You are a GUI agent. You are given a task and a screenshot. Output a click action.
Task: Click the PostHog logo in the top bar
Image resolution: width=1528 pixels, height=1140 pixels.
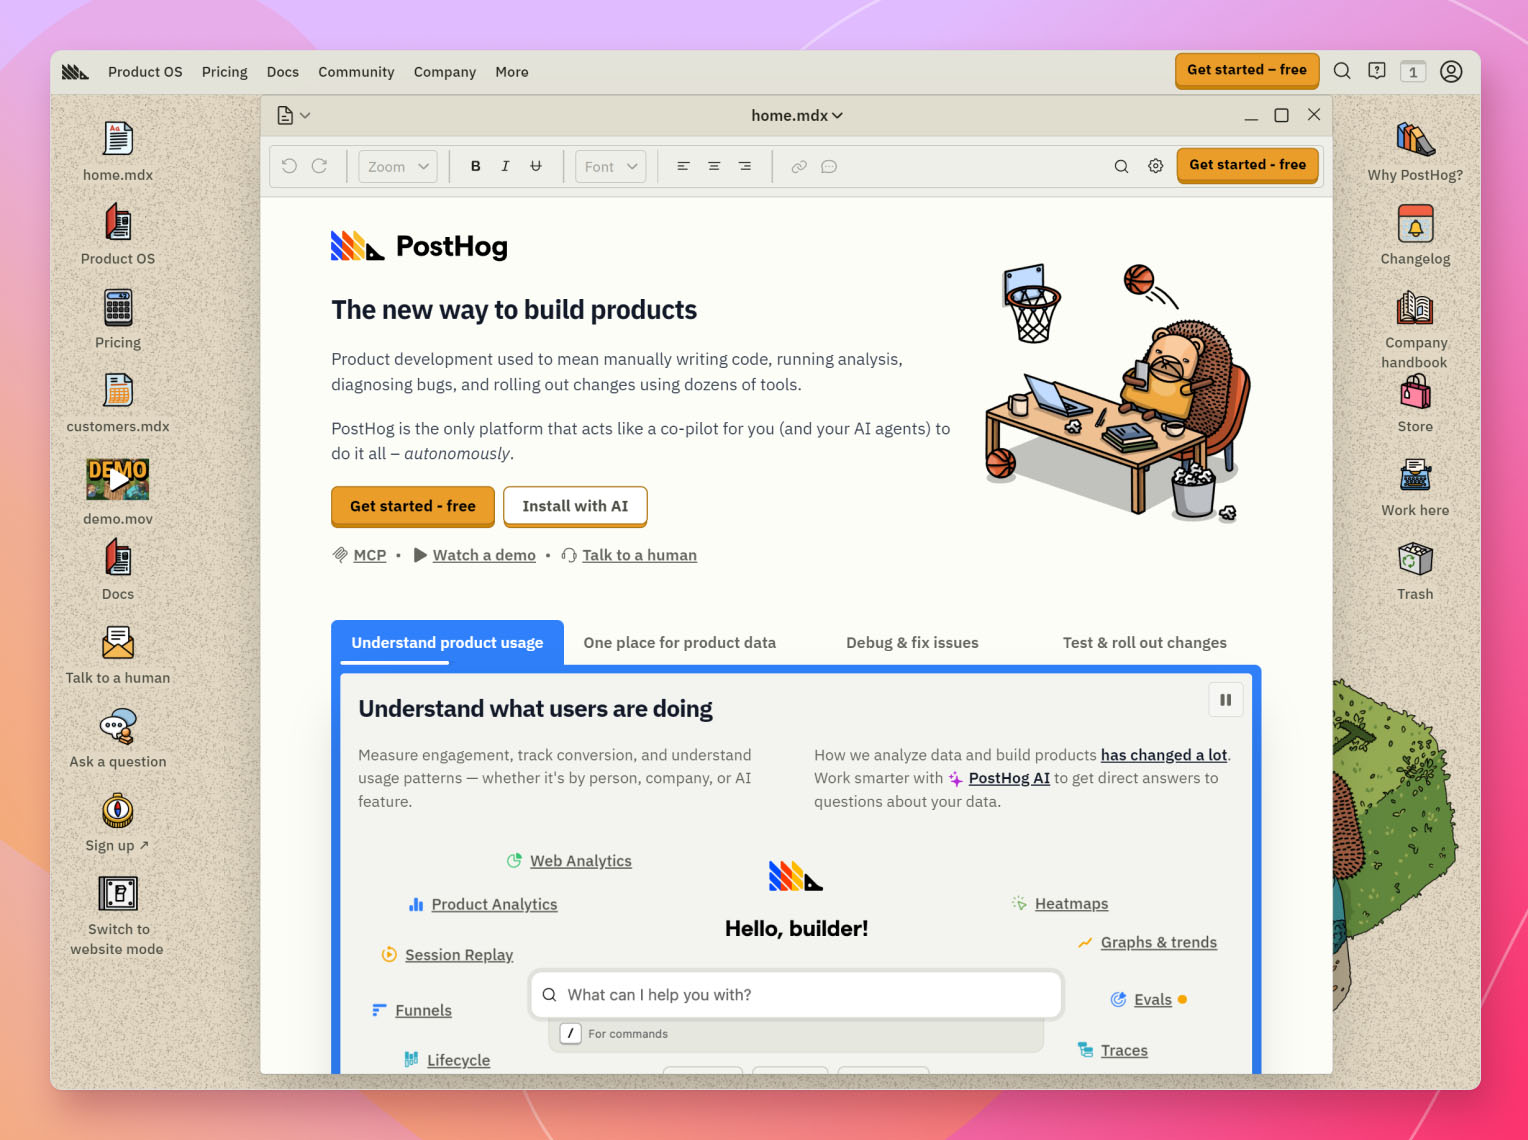[75, 72]
